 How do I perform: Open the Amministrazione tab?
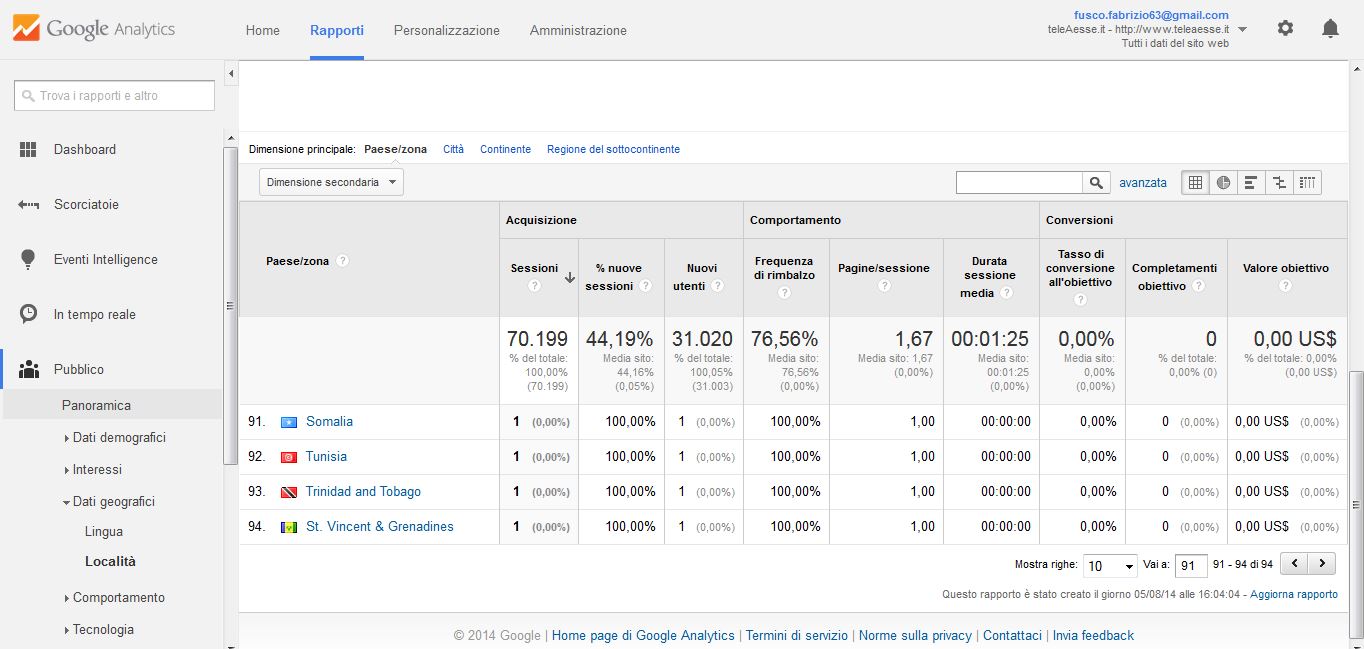(578, 30)
